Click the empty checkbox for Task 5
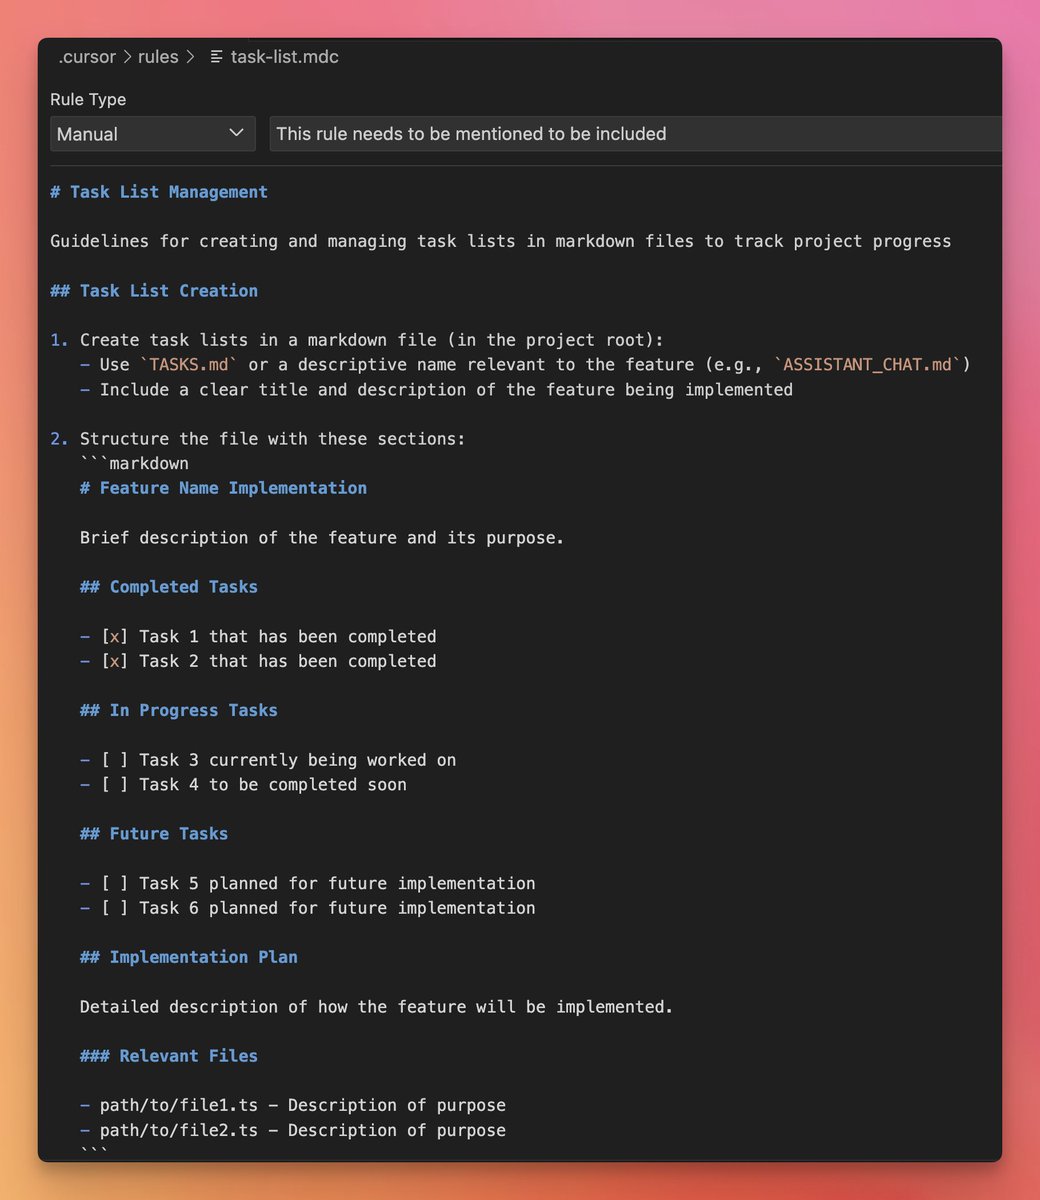The width and height of the screenshot is (1040, 1200). 114,884
